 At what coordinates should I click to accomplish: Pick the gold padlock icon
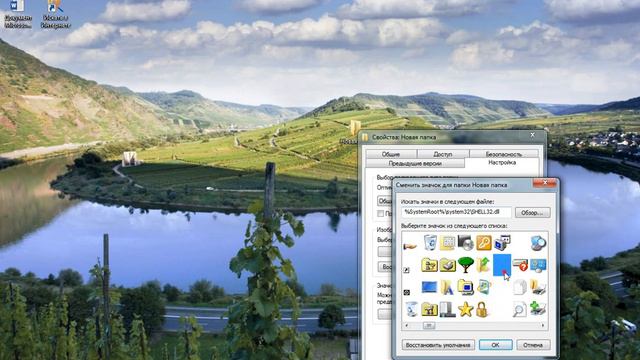pyautogui.click(x=482, y=310)
